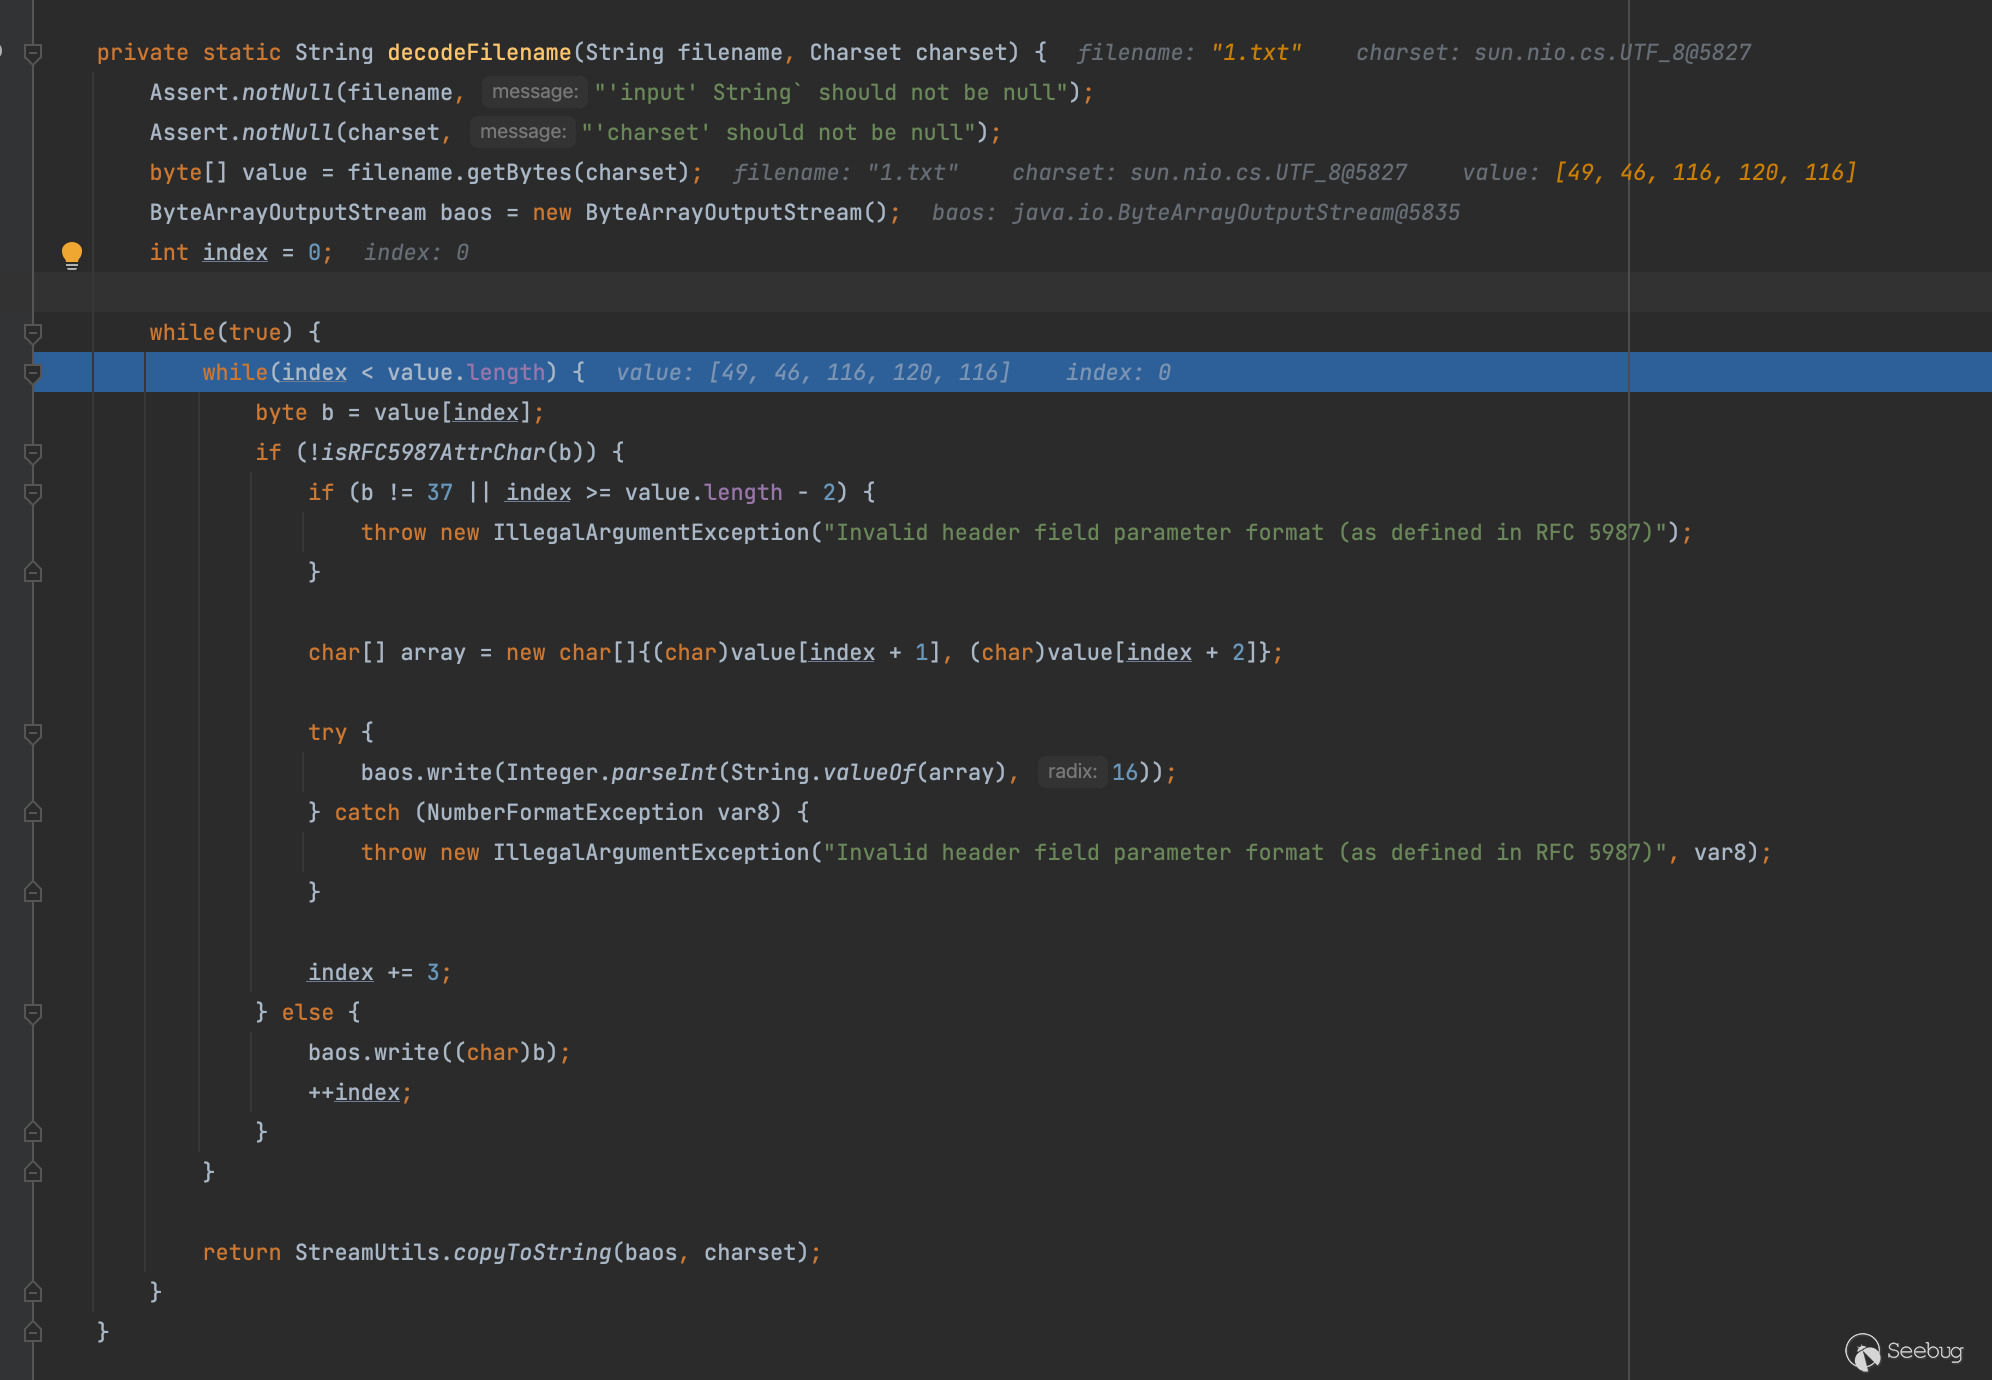The width and height of the screenshot is (1992, 1380).
Task: Click the copyToString method call
Action: pyautogui.click(x=532, y=1253)
